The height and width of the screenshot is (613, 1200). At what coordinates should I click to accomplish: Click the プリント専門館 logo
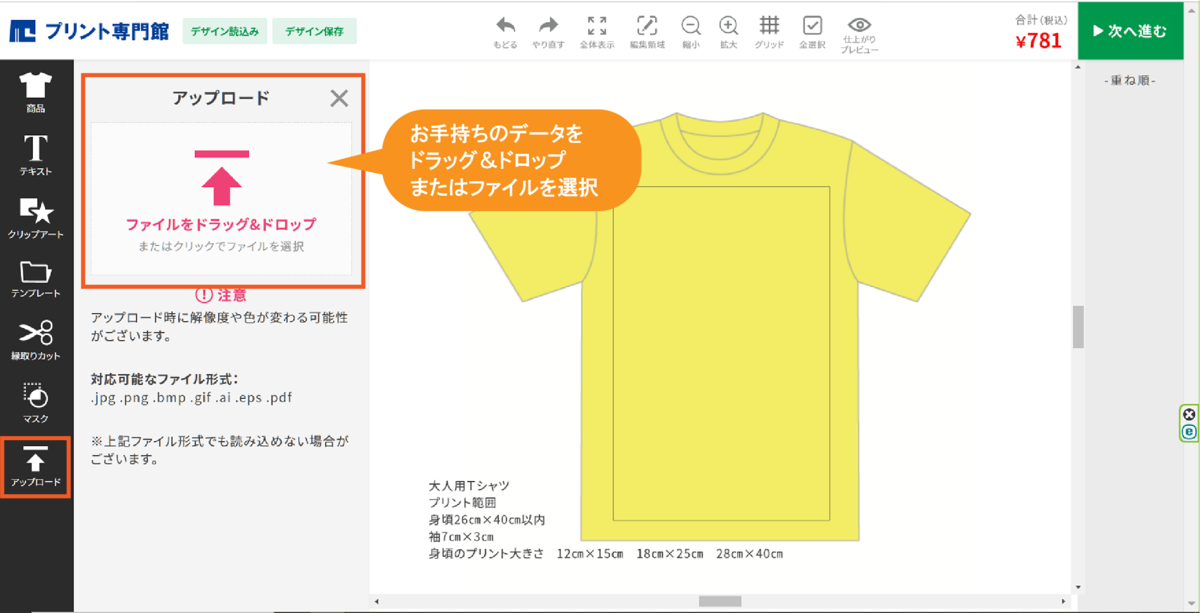(x=90, y=32)
